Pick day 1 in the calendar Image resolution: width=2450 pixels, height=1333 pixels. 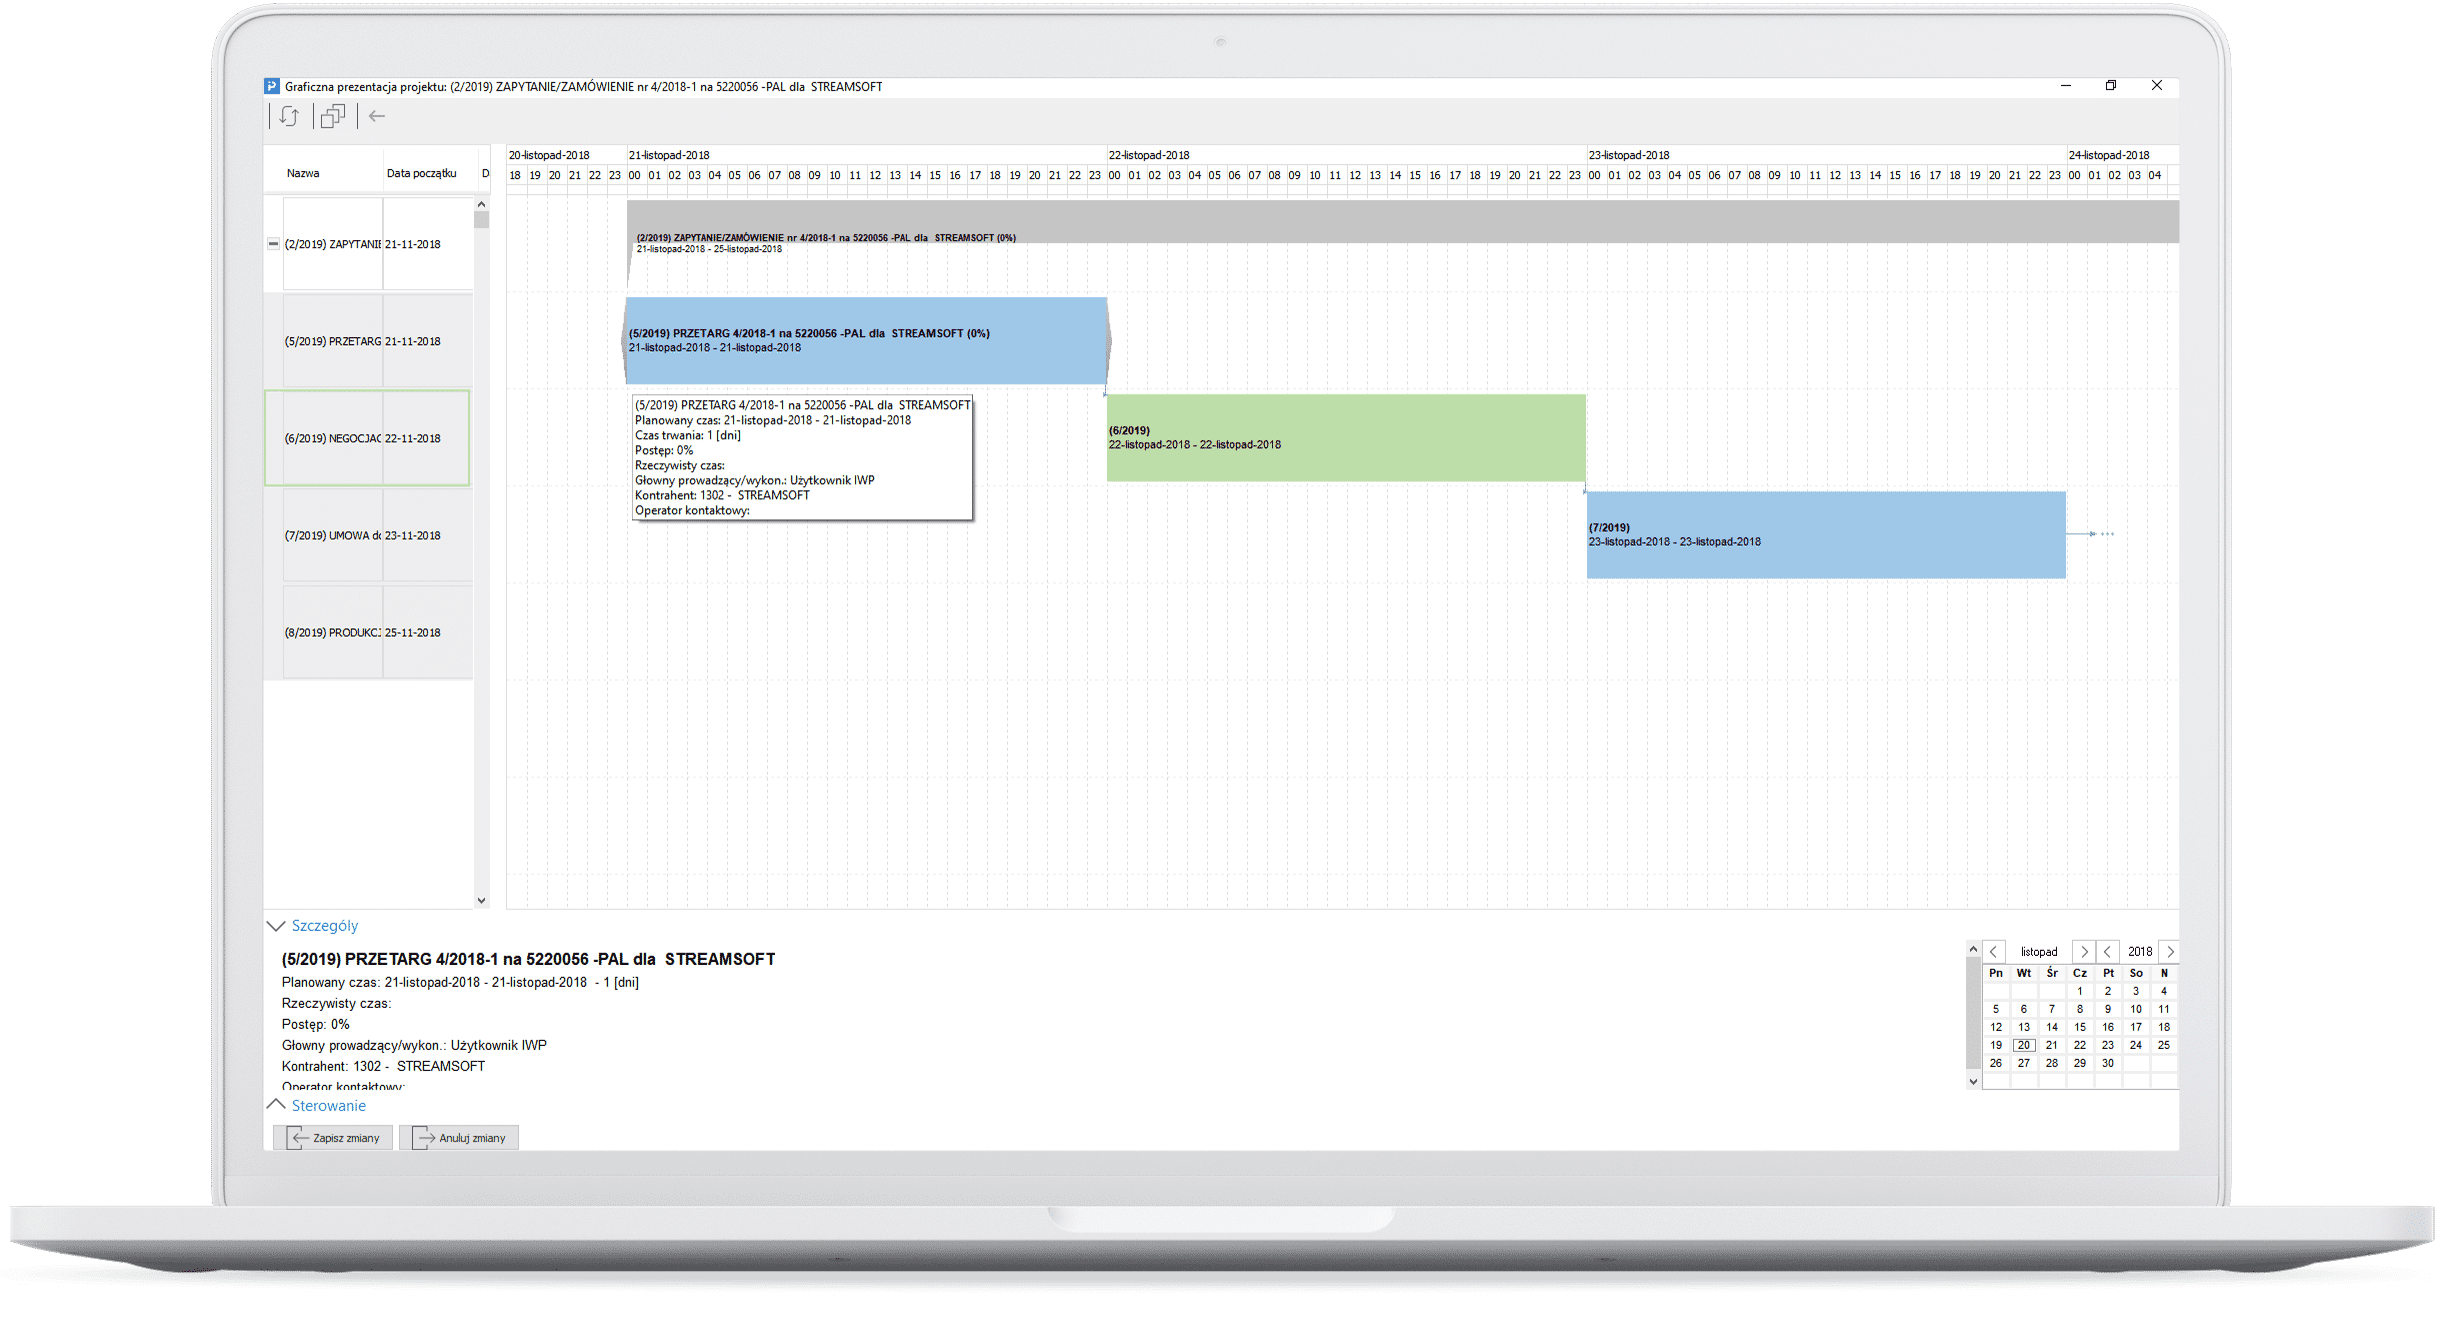point(2080,991)
